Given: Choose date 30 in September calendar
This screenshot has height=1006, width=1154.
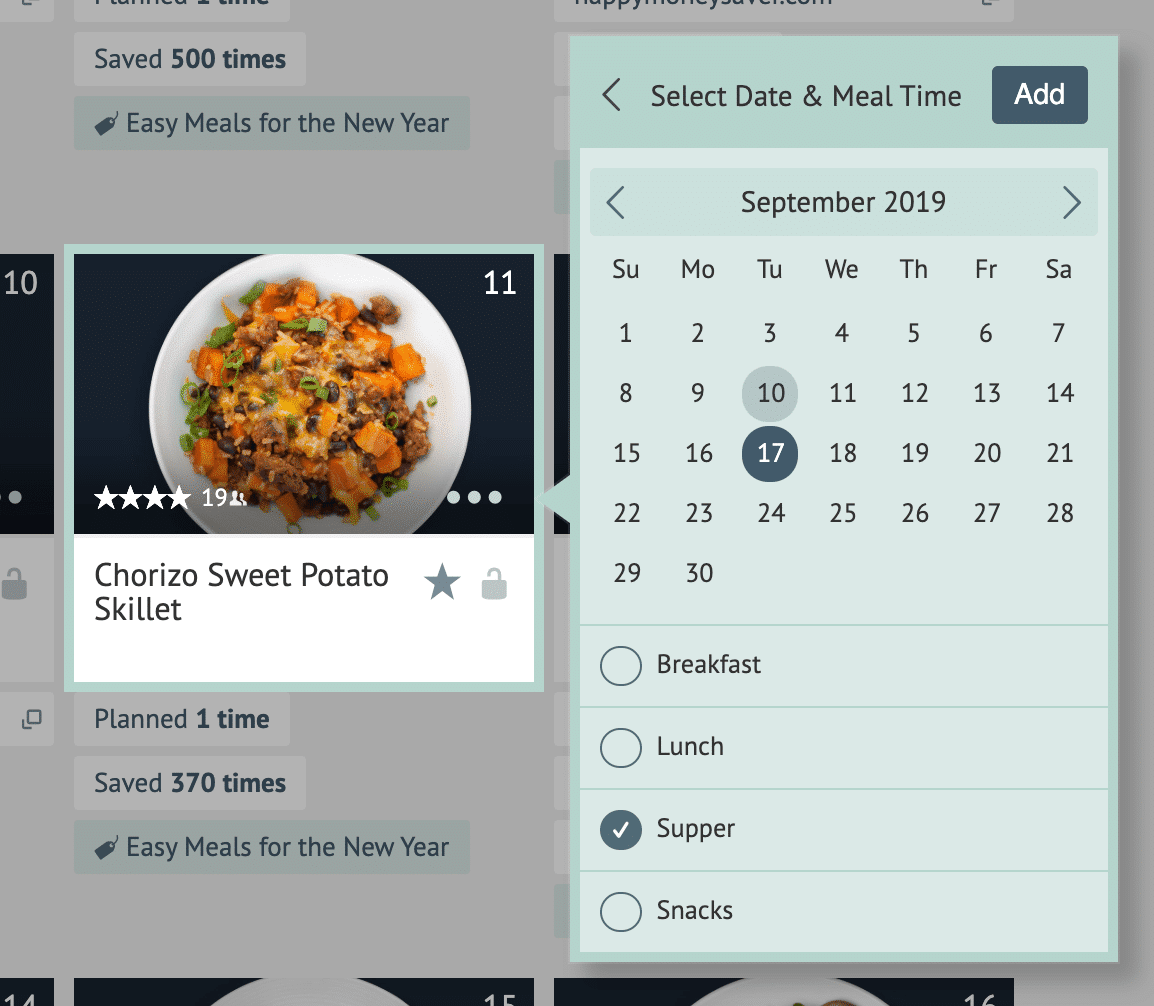Looking at the screenshot, I should point(699,573).
